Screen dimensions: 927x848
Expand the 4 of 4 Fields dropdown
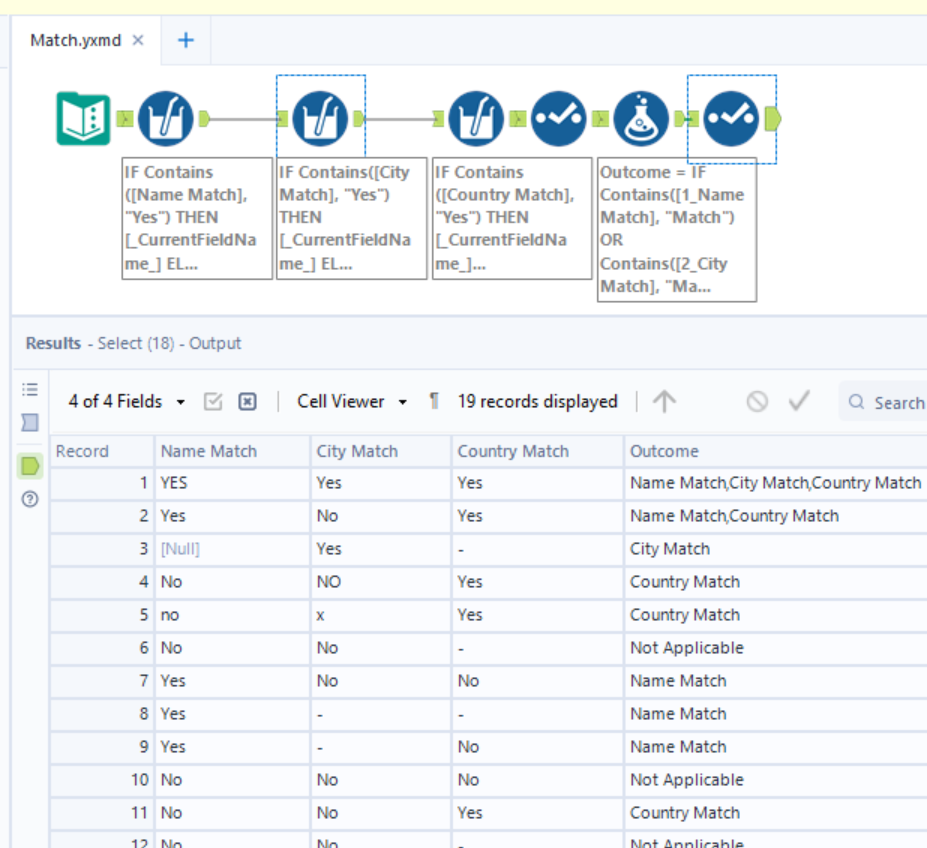tap(127, 402)
